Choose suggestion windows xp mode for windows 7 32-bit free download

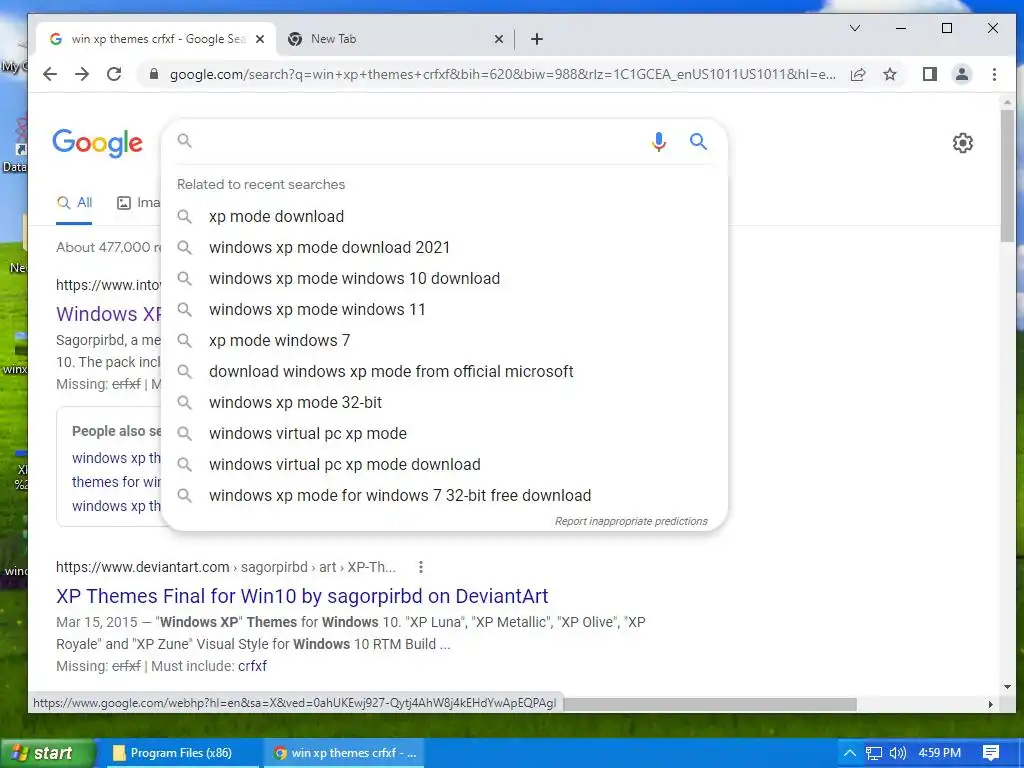444,496
